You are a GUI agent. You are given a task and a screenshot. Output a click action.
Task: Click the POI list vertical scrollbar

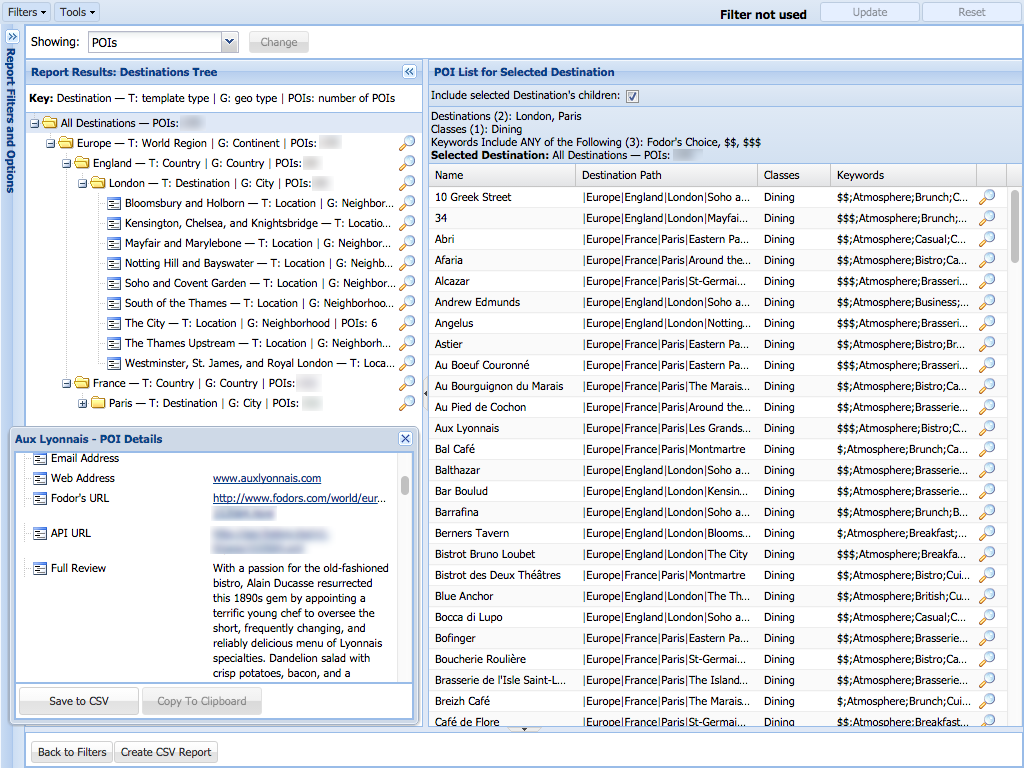[x=1014, y=226]
